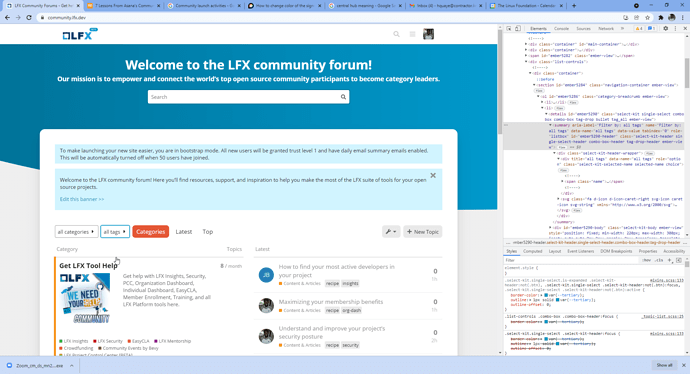The height and width of the screenshot is (374, 690).
Task: Open the Console tab in DevTools
Action: 561,29
